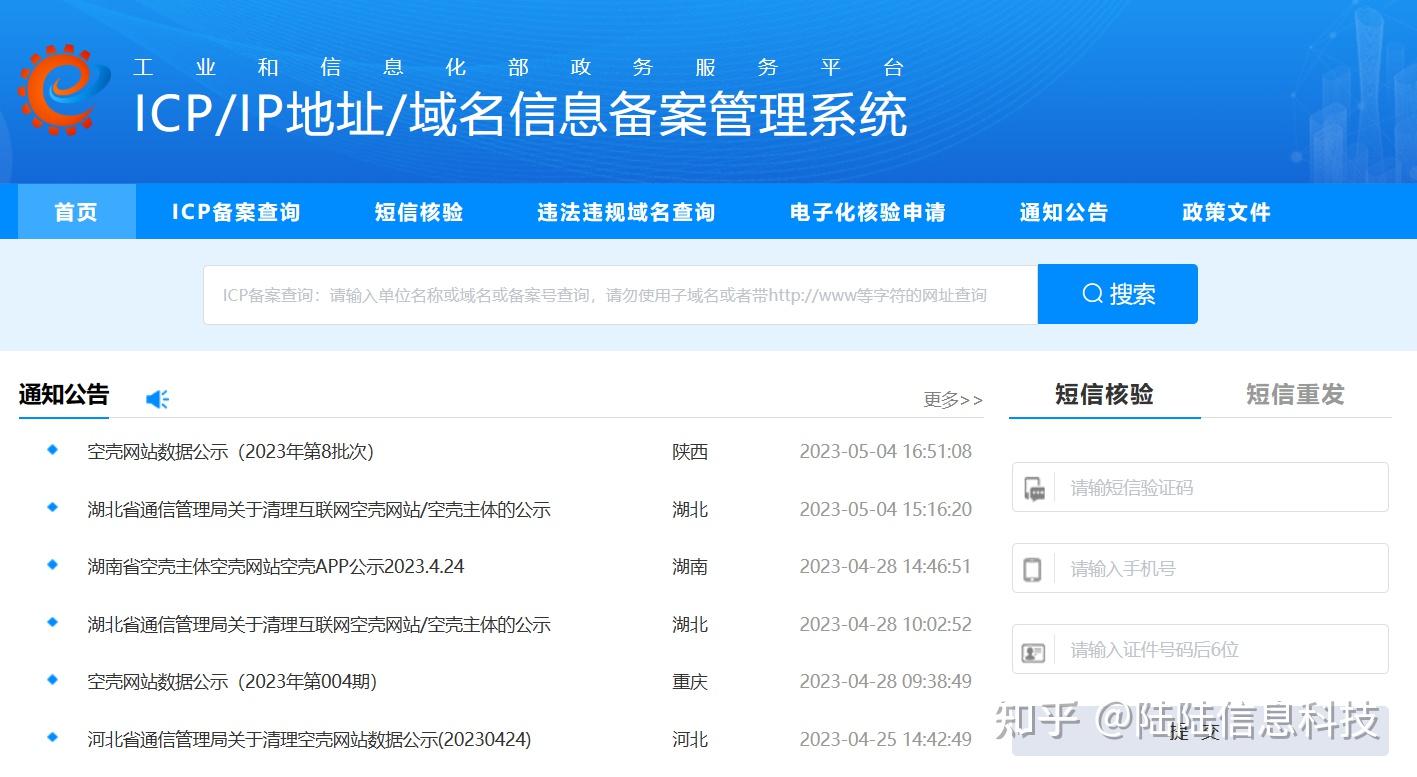The image size is (1417, 777).
Task: Click the blue 搜索 button
Action: [1118, 294]
